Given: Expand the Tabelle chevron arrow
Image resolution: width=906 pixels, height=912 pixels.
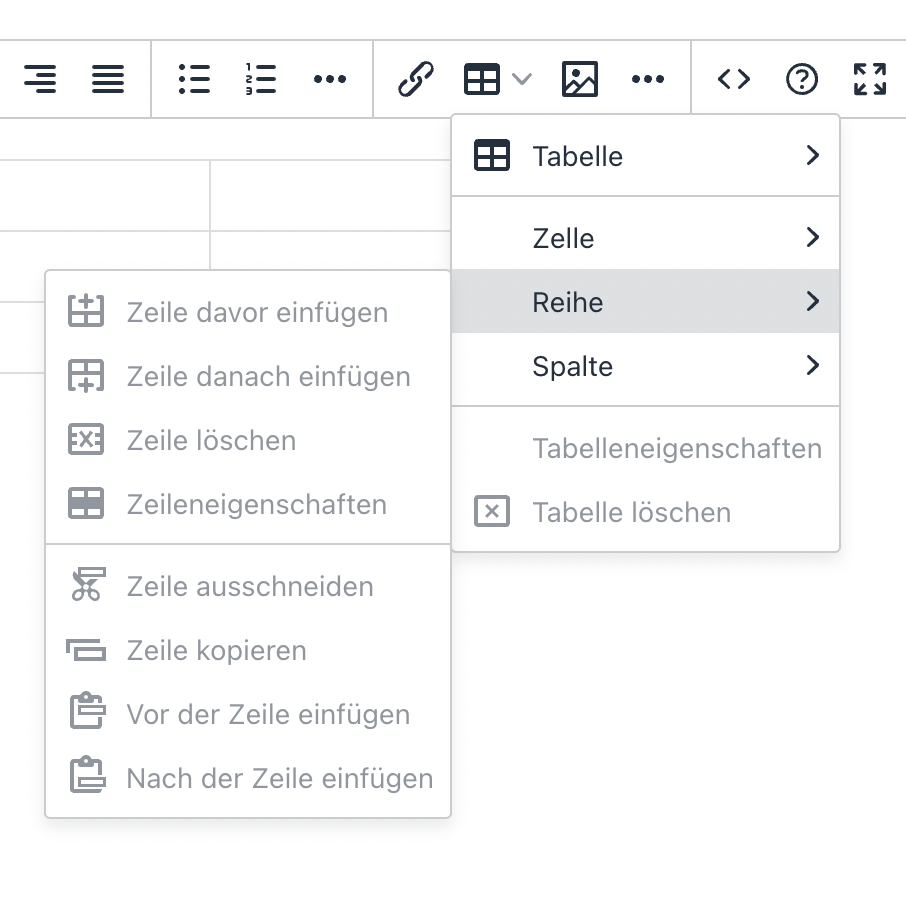Looking at the screenshot, I should pos(813,155).
